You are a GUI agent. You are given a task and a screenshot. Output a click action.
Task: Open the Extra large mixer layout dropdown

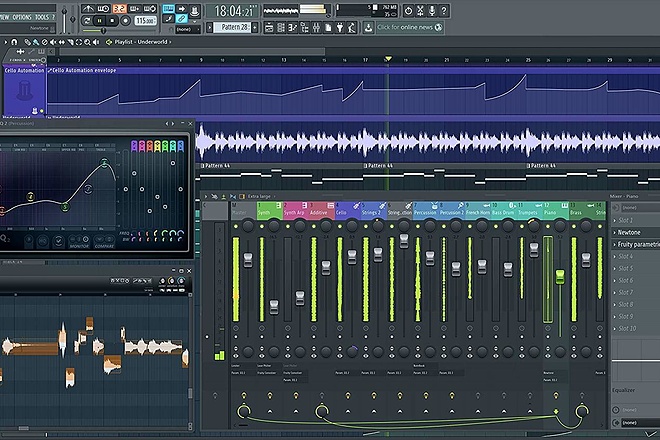259,196
